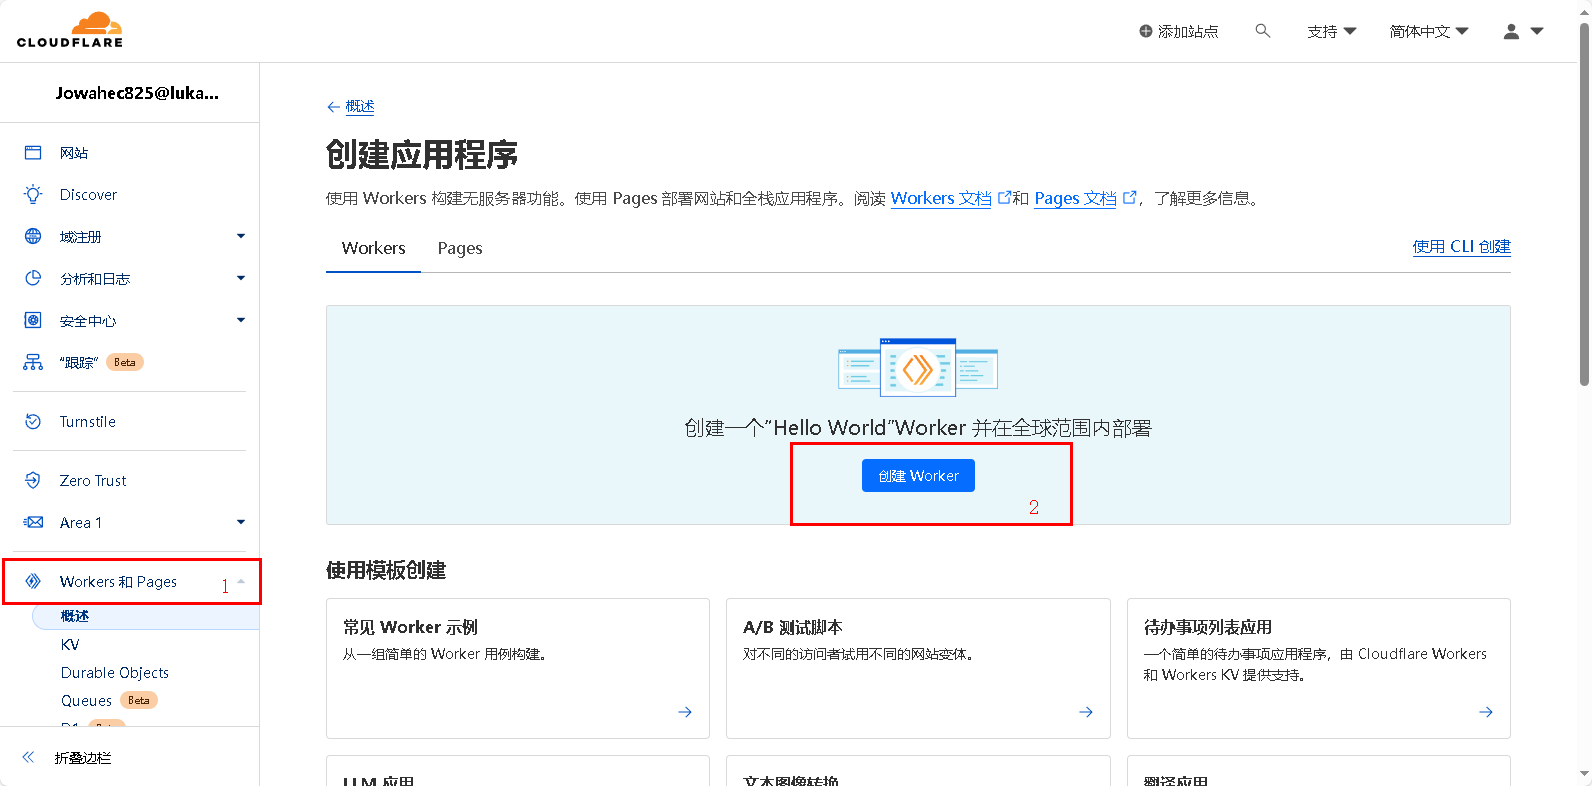Collapse the Workers 和 Pages section arrow

tap(241, 582)
